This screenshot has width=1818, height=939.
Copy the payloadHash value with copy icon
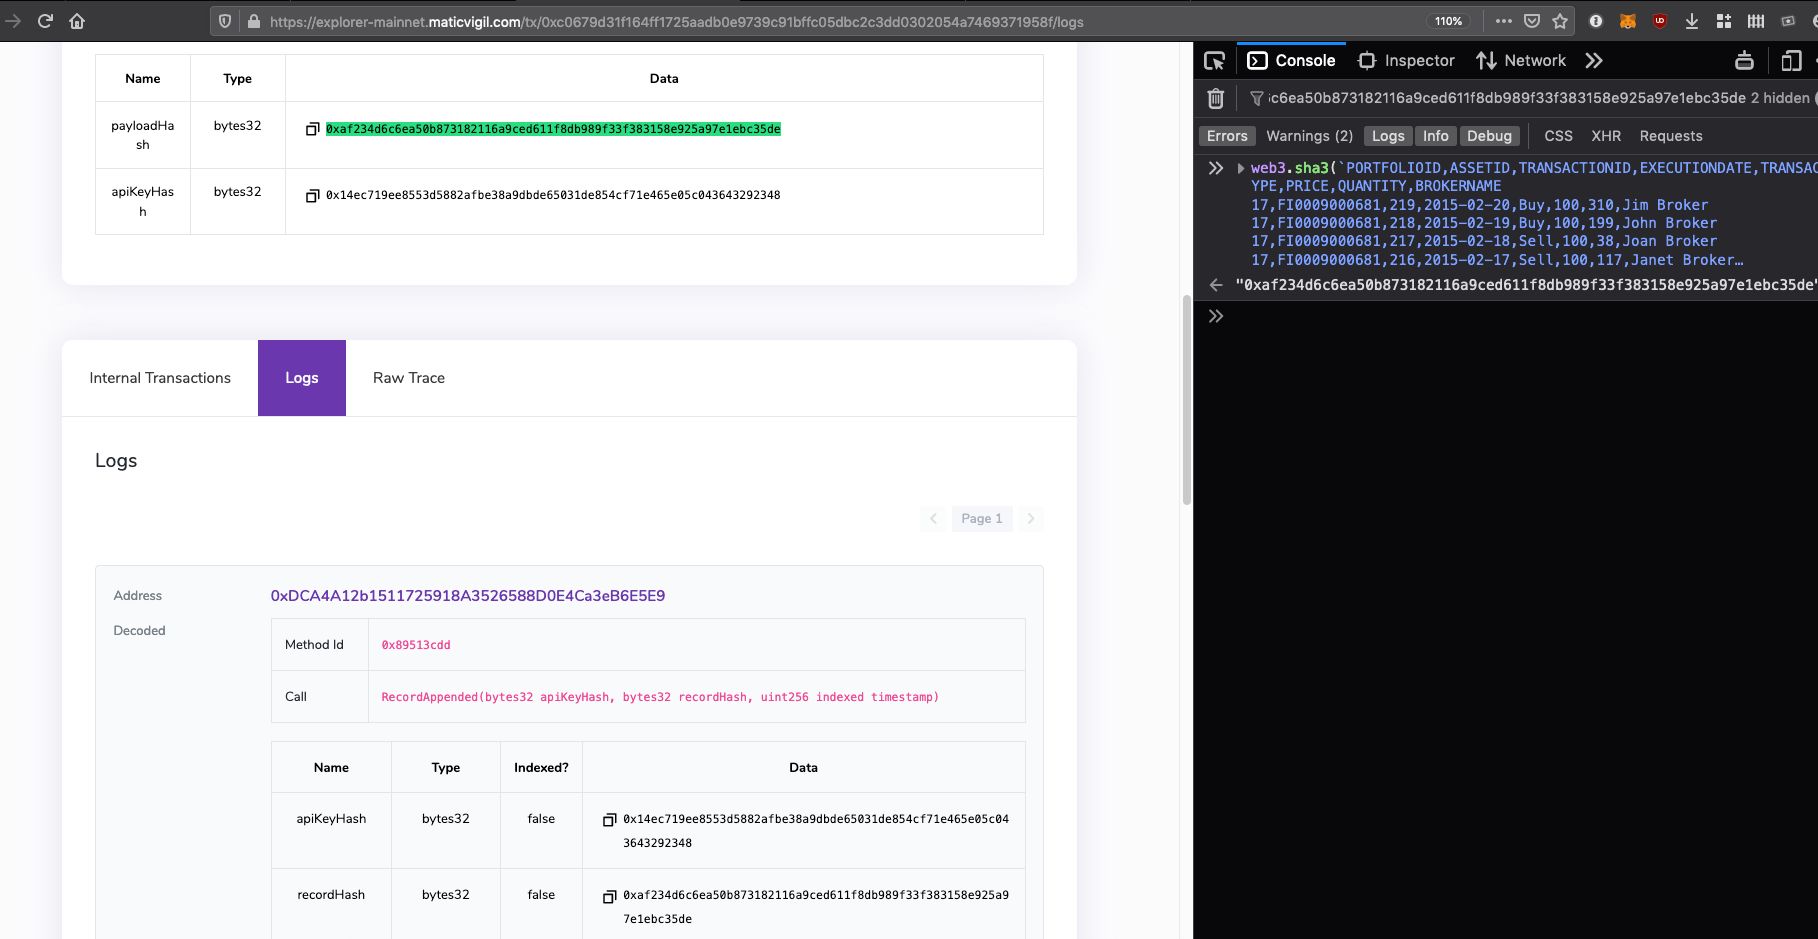[x=312, y=129]
